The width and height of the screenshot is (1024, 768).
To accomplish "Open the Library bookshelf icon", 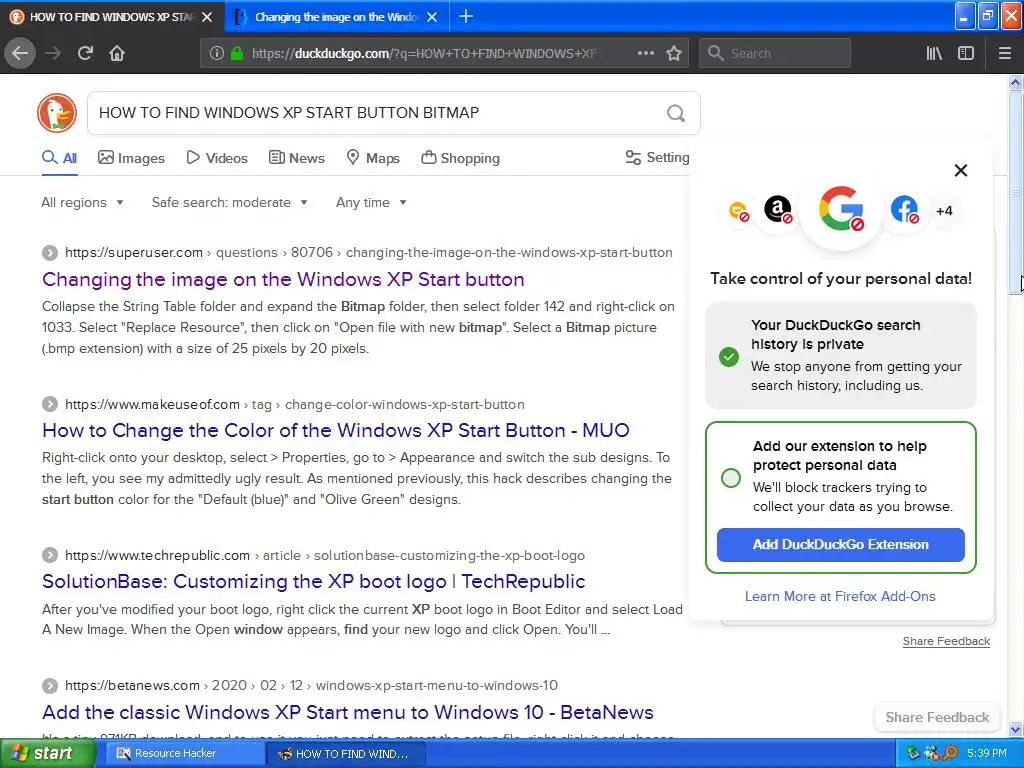I will 934,53.
